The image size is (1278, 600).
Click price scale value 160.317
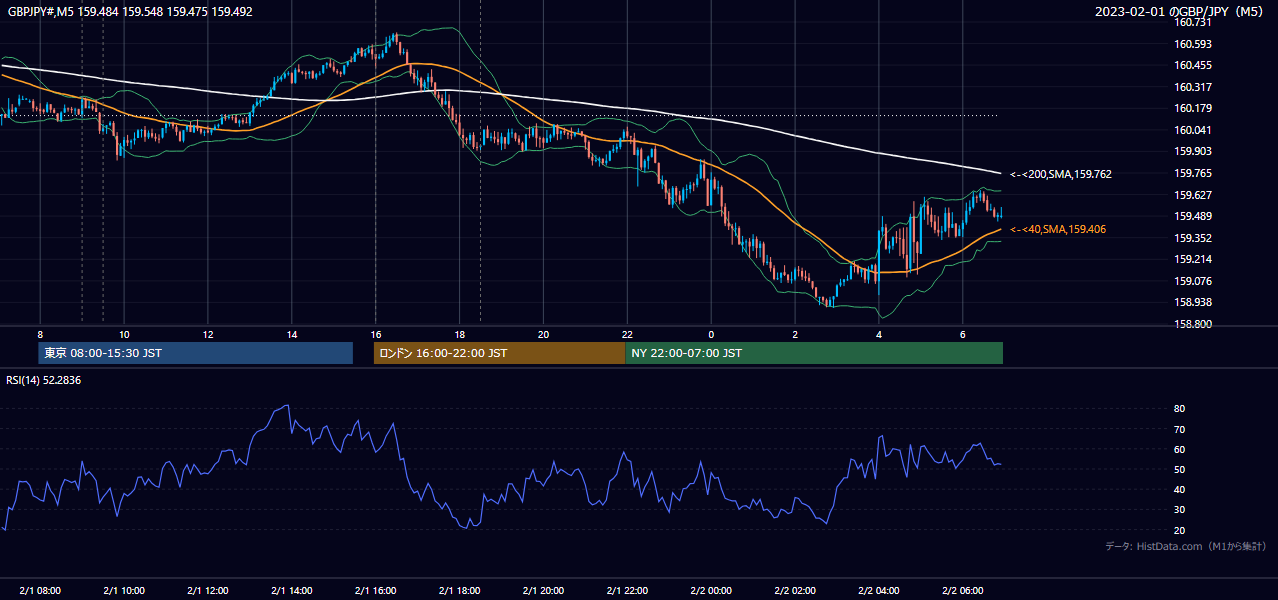[1193, 87]
